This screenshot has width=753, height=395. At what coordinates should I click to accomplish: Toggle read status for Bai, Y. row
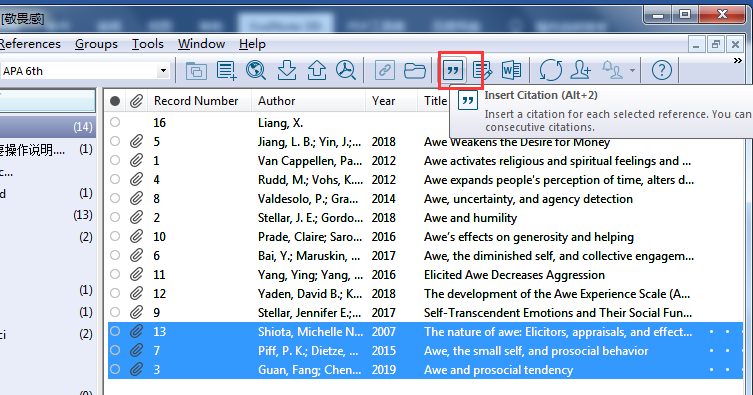point(115,255)
